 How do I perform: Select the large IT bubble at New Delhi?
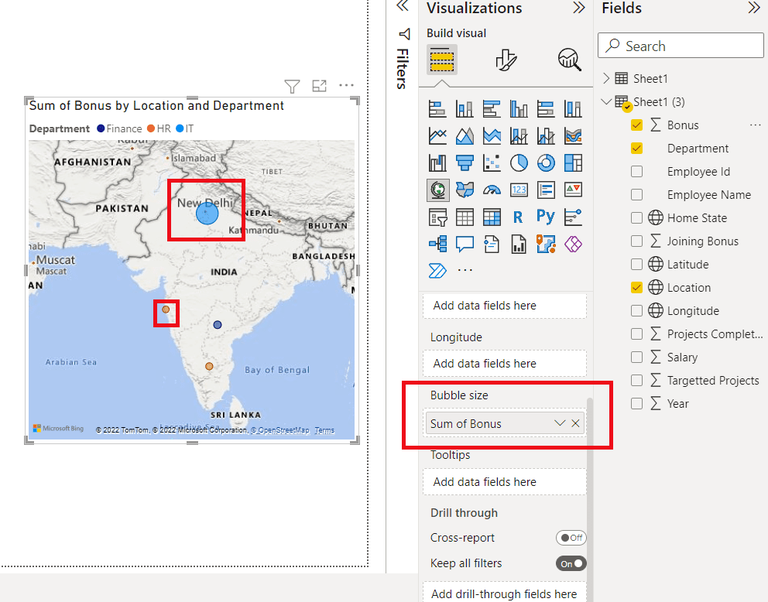[207, 214]
